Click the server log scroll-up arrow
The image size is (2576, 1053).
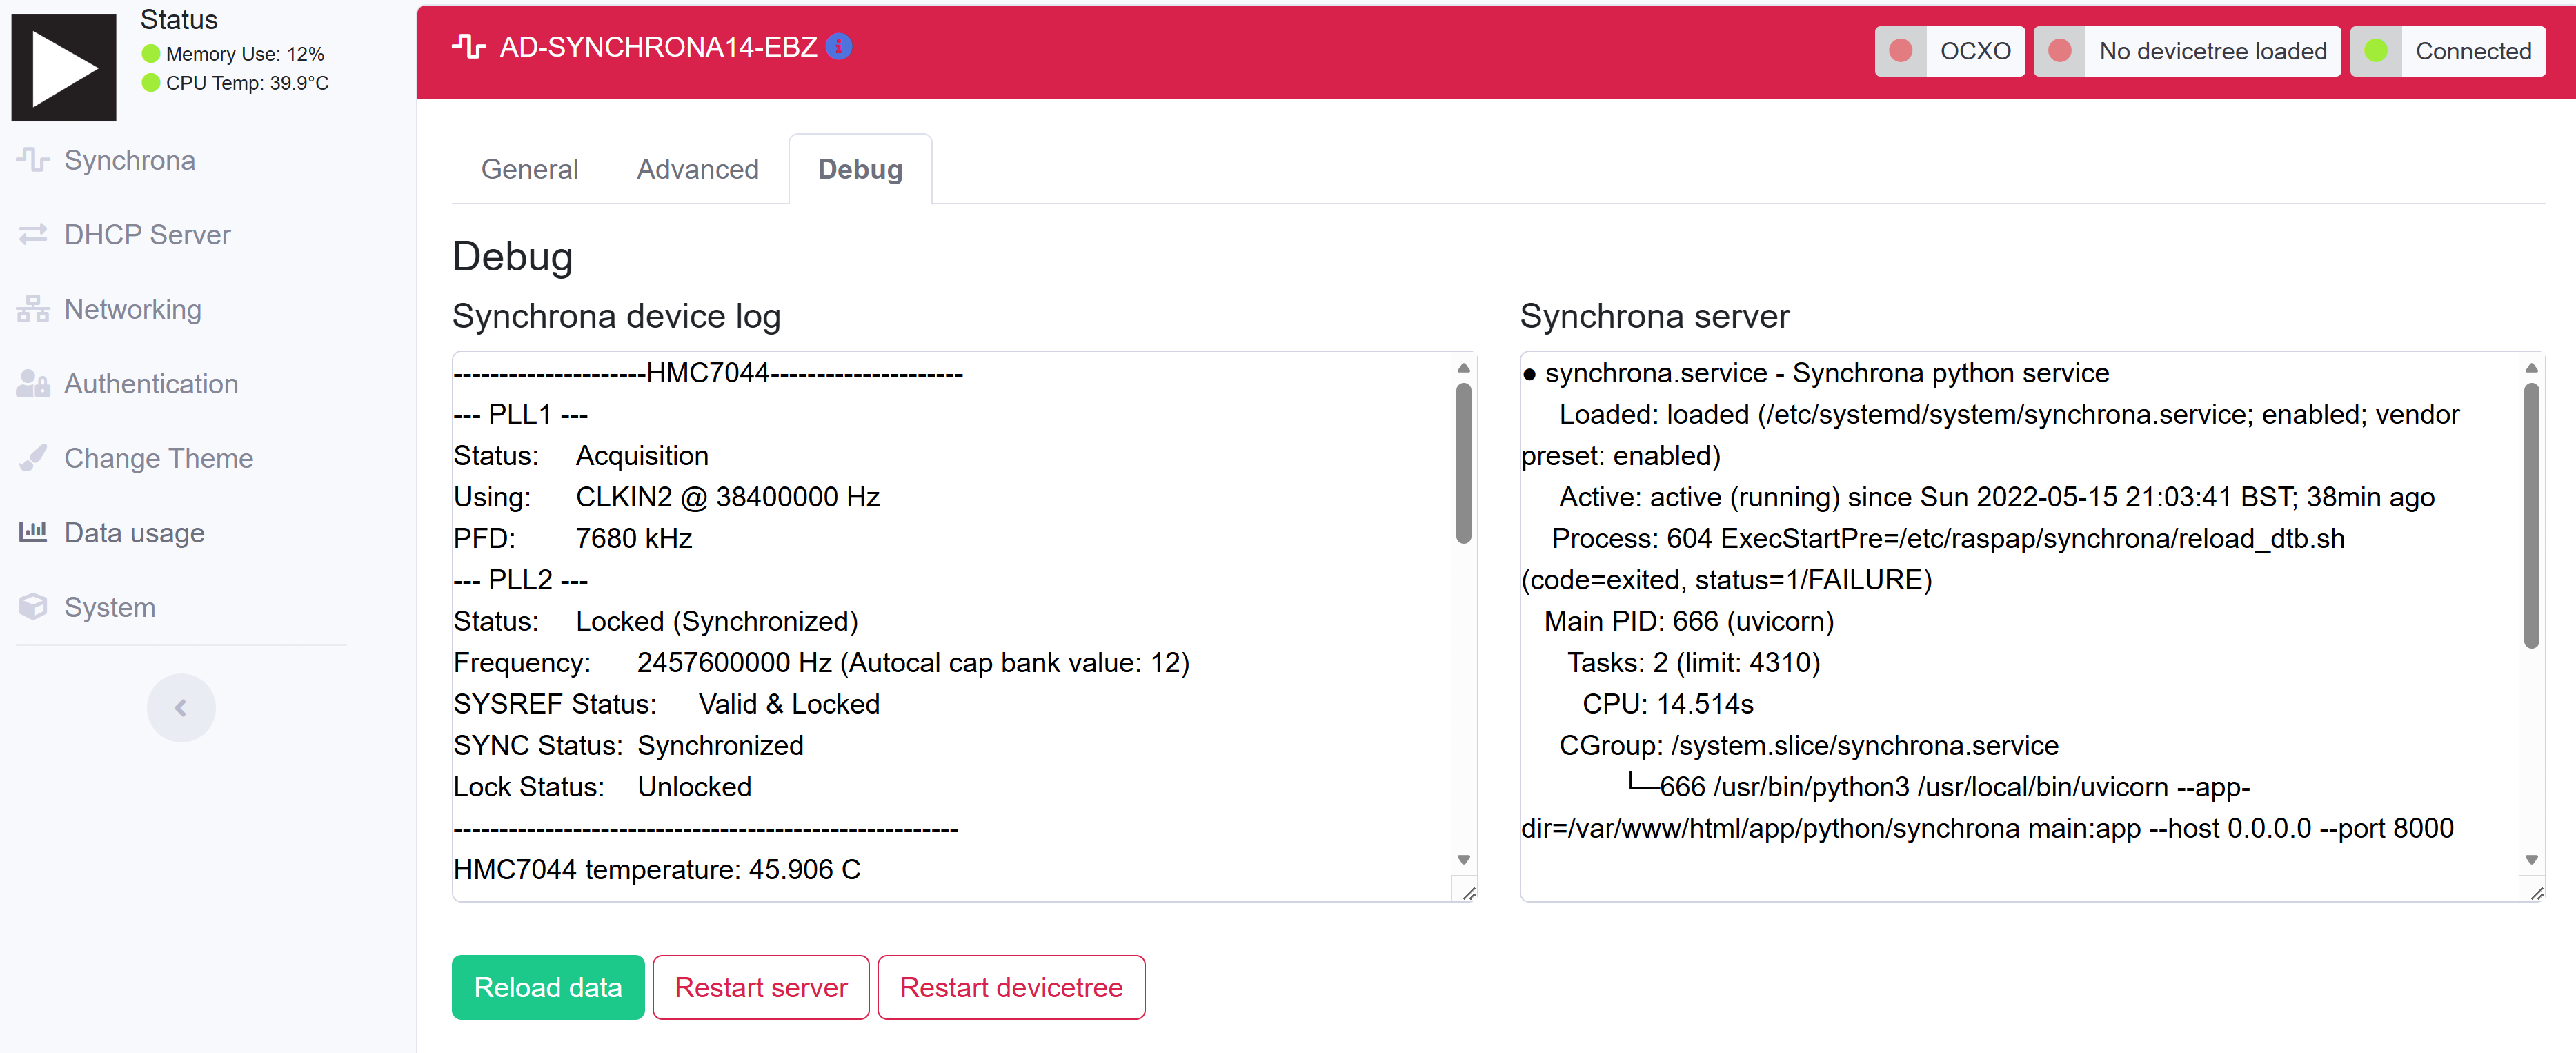click(2532, 367)
